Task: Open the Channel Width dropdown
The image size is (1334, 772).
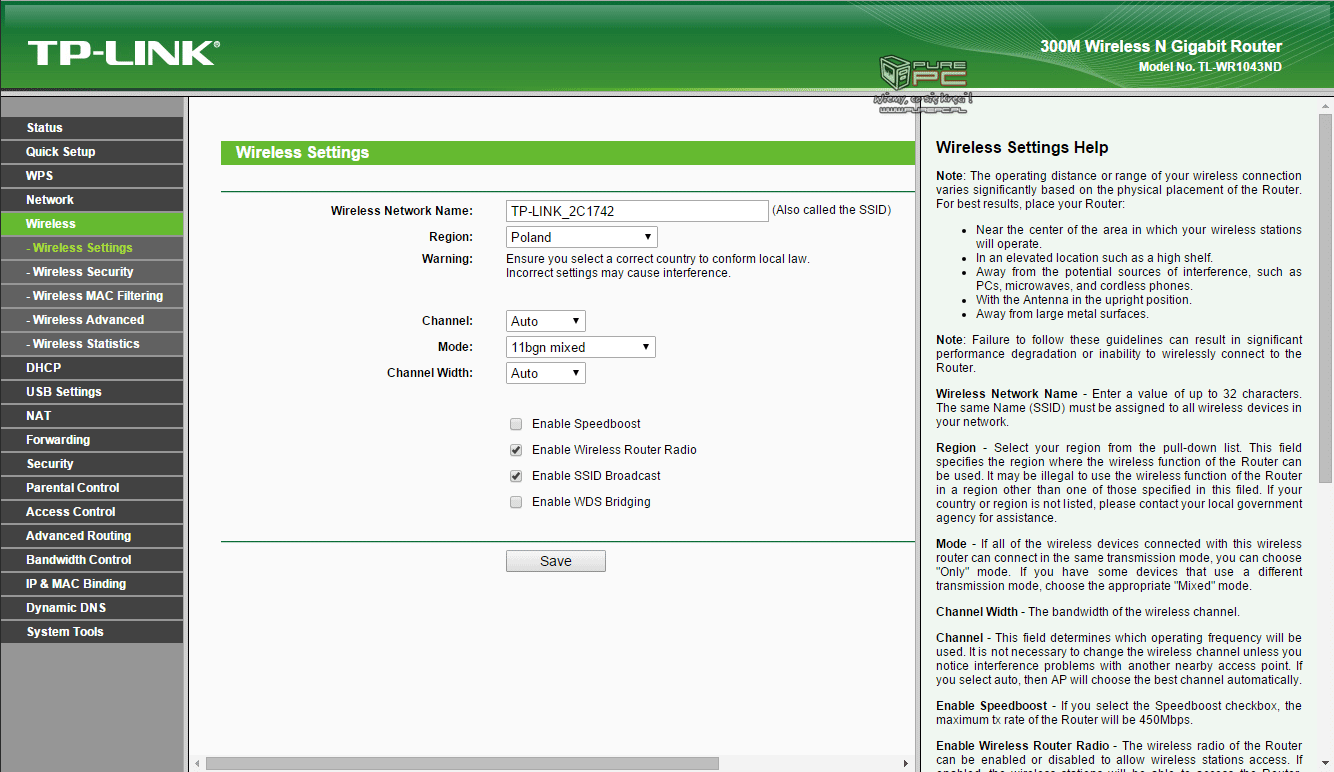Action: point(545,373)
